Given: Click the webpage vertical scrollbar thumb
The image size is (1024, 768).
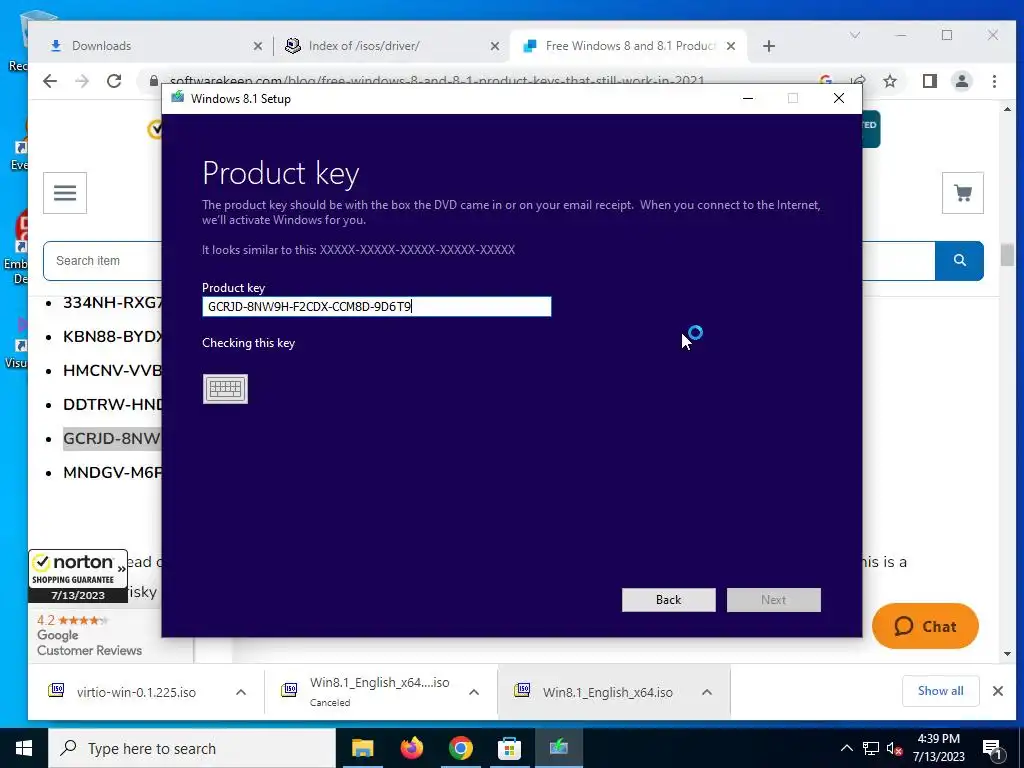Looking at the screenshot, I should (1007, 255).
